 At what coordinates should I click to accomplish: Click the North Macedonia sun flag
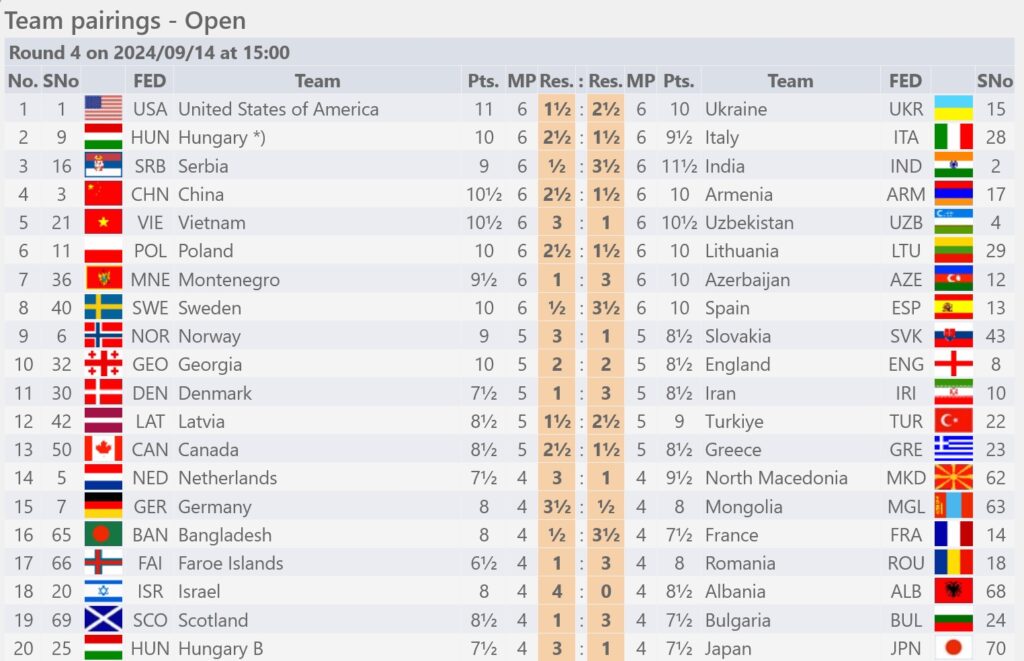coord(953,477)
